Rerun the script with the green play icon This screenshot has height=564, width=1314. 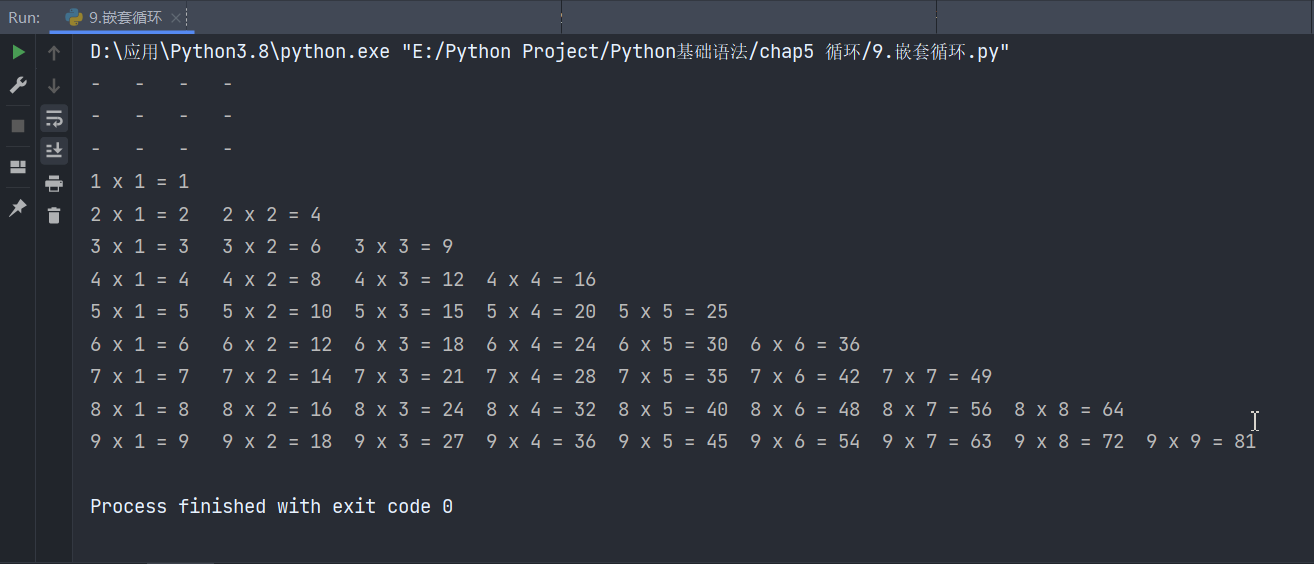[x=18, y=52]
